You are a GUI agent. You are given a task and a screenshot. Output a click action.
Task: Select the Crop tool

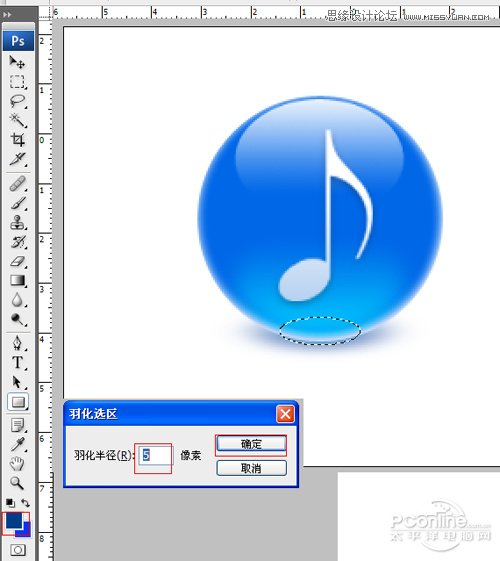point(17,140)
